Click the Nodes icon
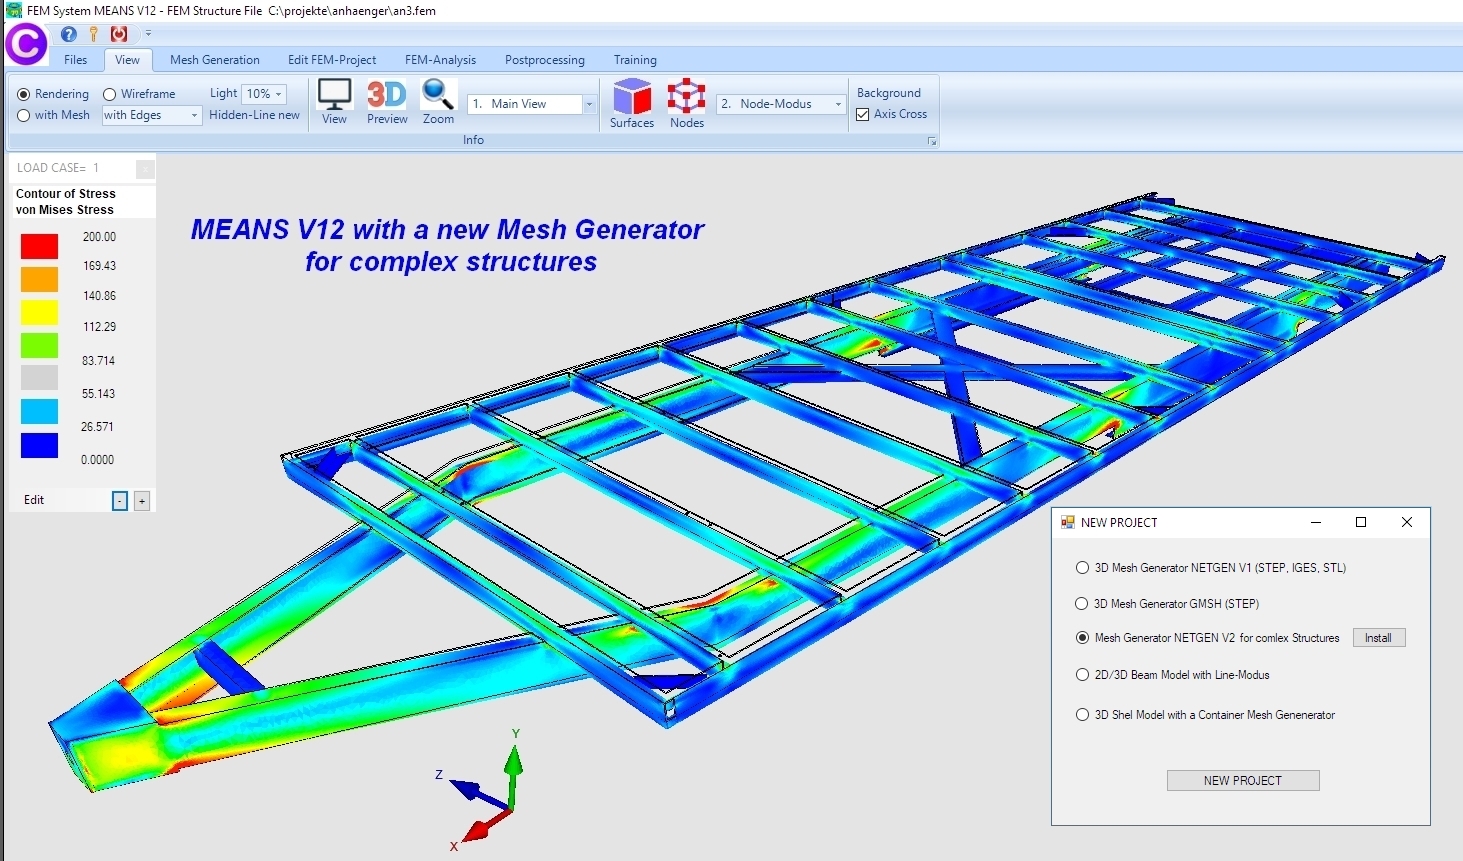 tap(687, 104)
